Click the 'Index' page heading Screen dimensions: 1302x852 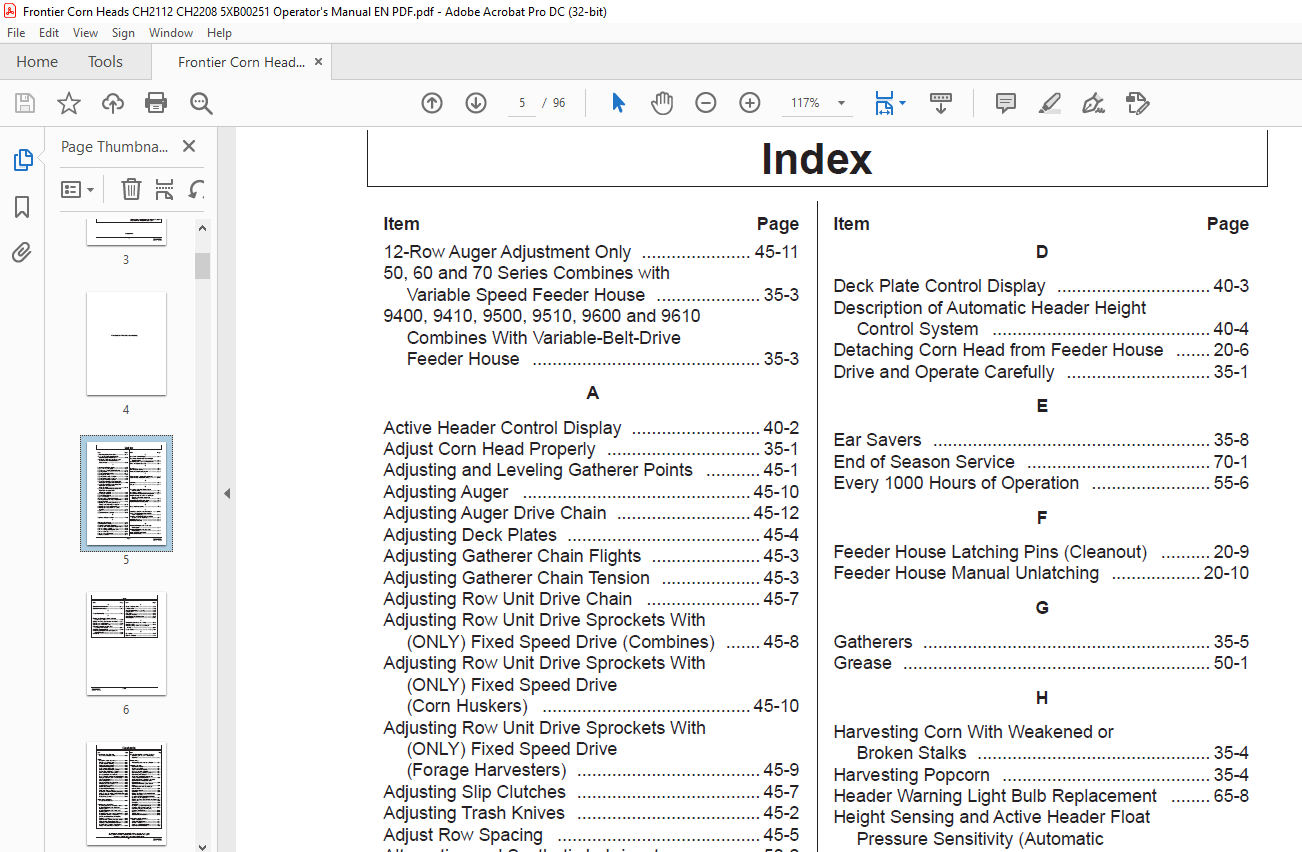(x=816, y=159)
